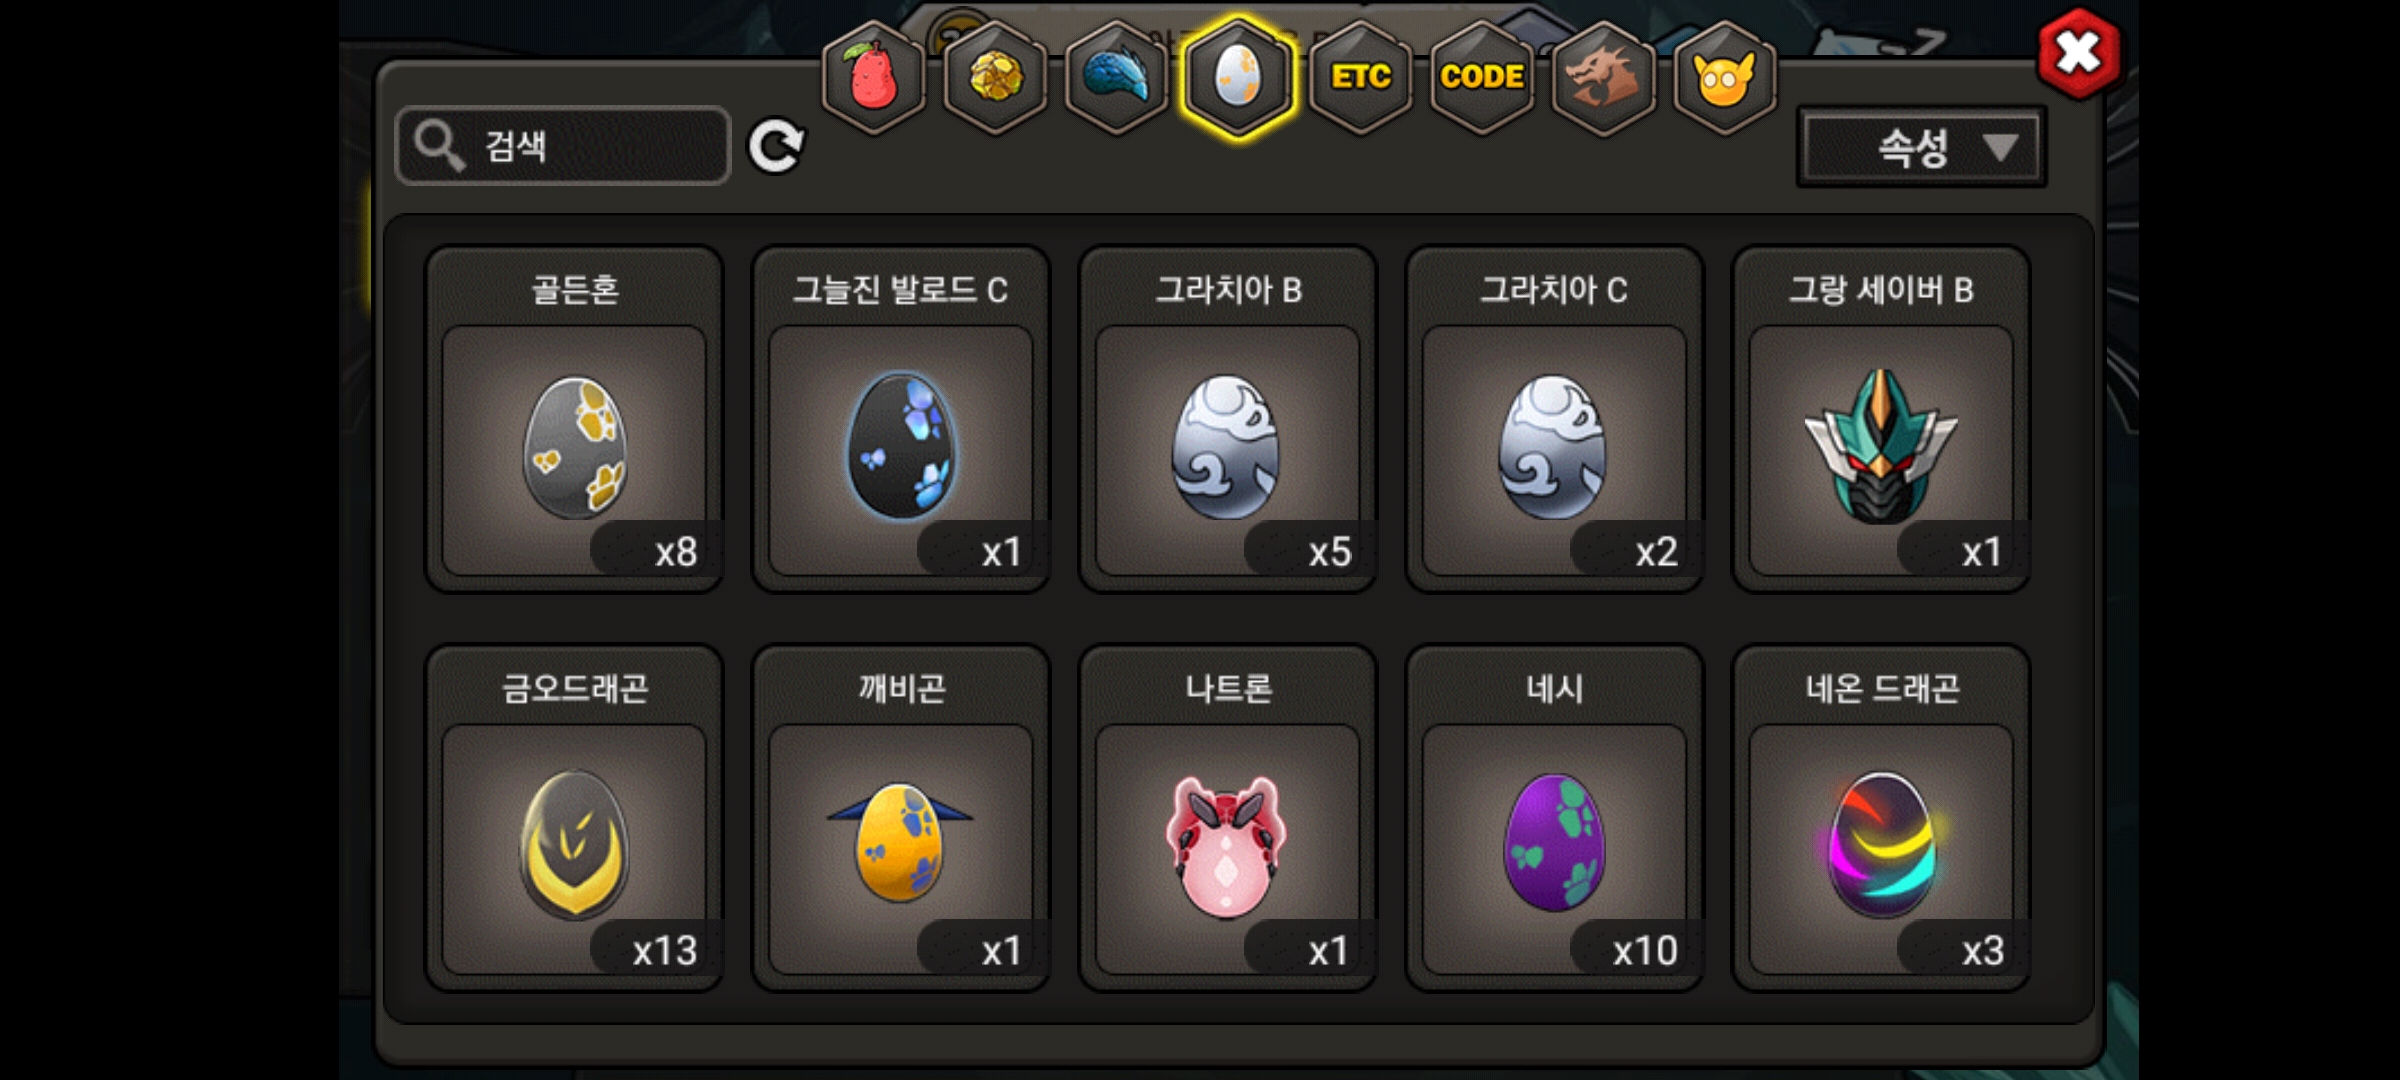Select the gold nugget category icon
The width and height of the screenshot is (2400, 1080).
point(995,77)
